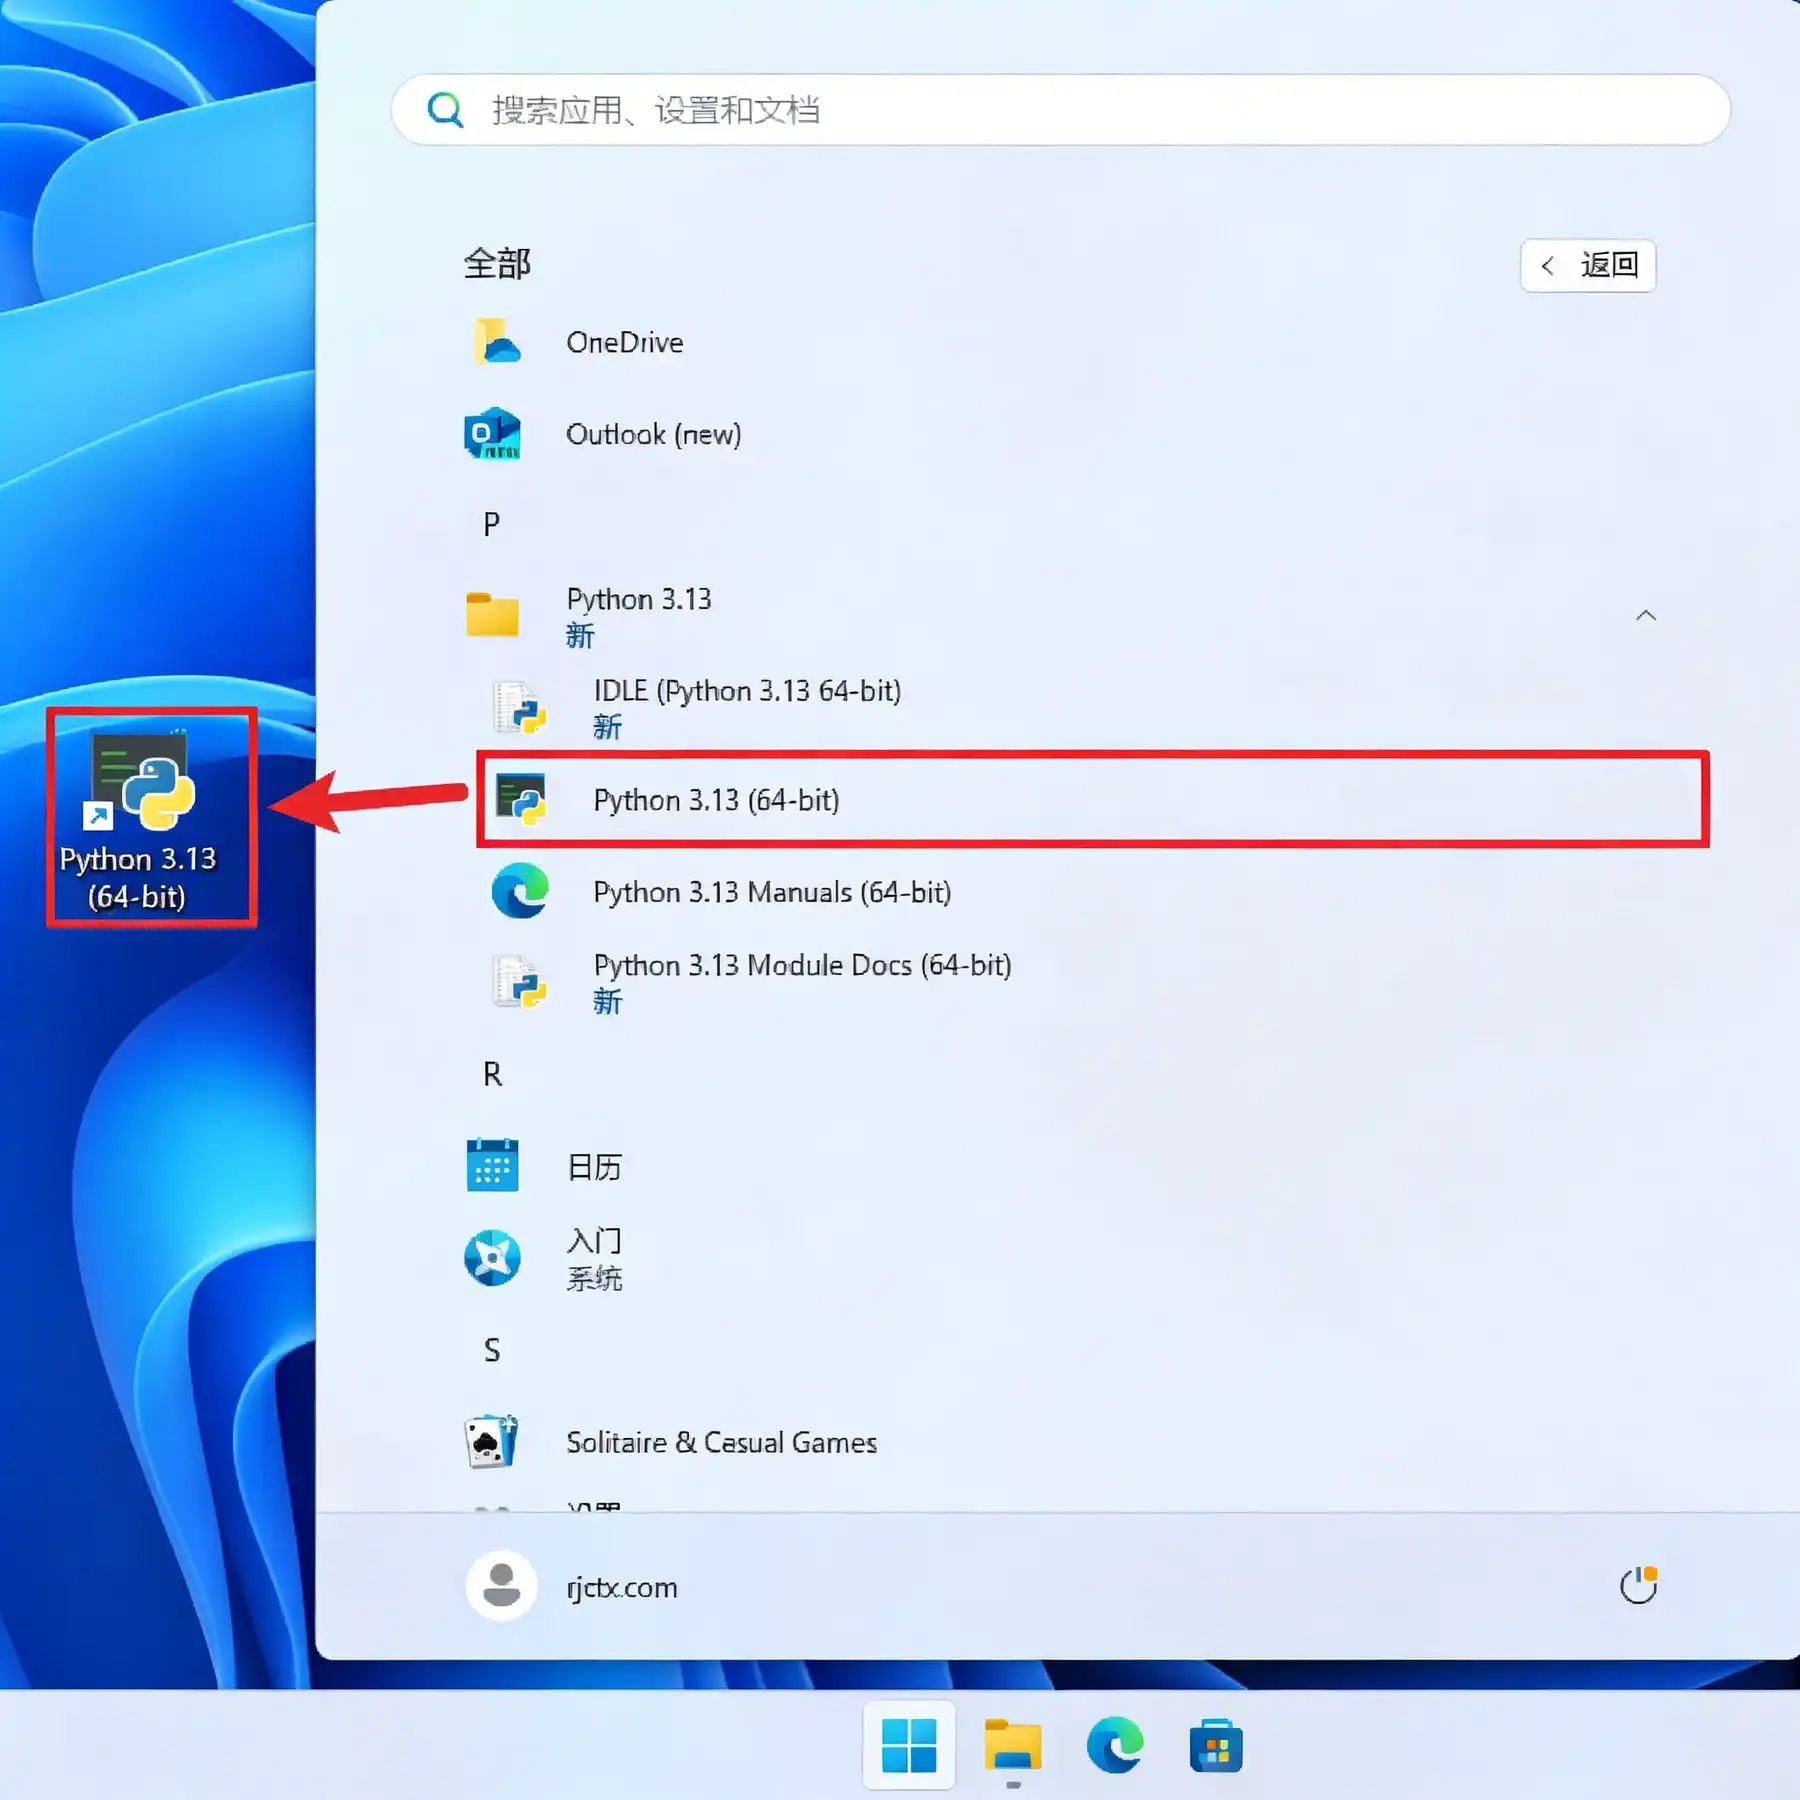Click the Python 3.13 Module Docs (64-bit) label
1800x1800 pixels.
tap(802, 965)
